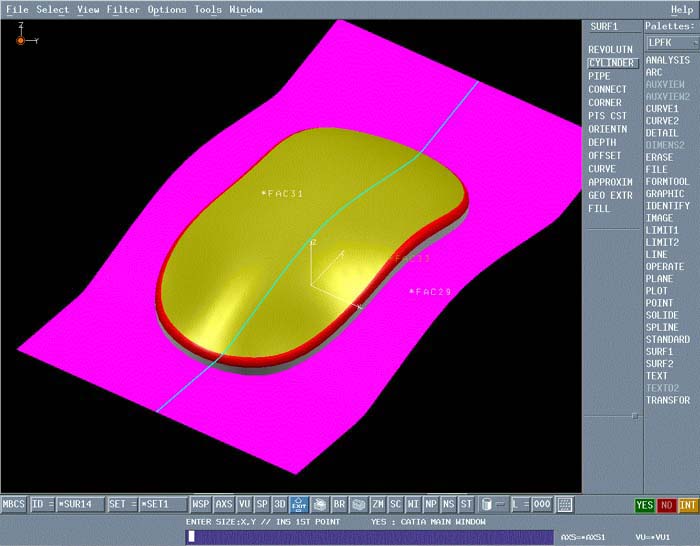Toggle the INT button

[x=687, y=505]
